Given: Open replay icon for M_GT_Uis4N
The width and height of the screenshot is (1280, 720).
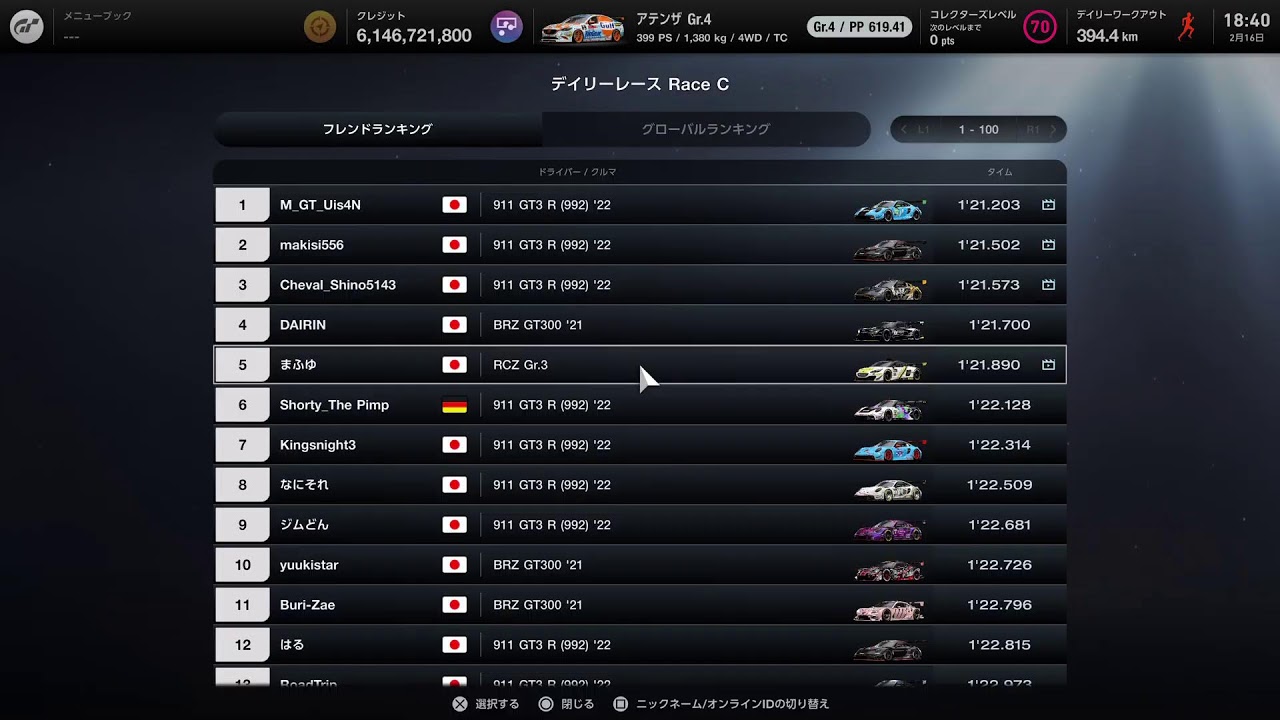Looking at the screenshot, I should coord(1048,205).
